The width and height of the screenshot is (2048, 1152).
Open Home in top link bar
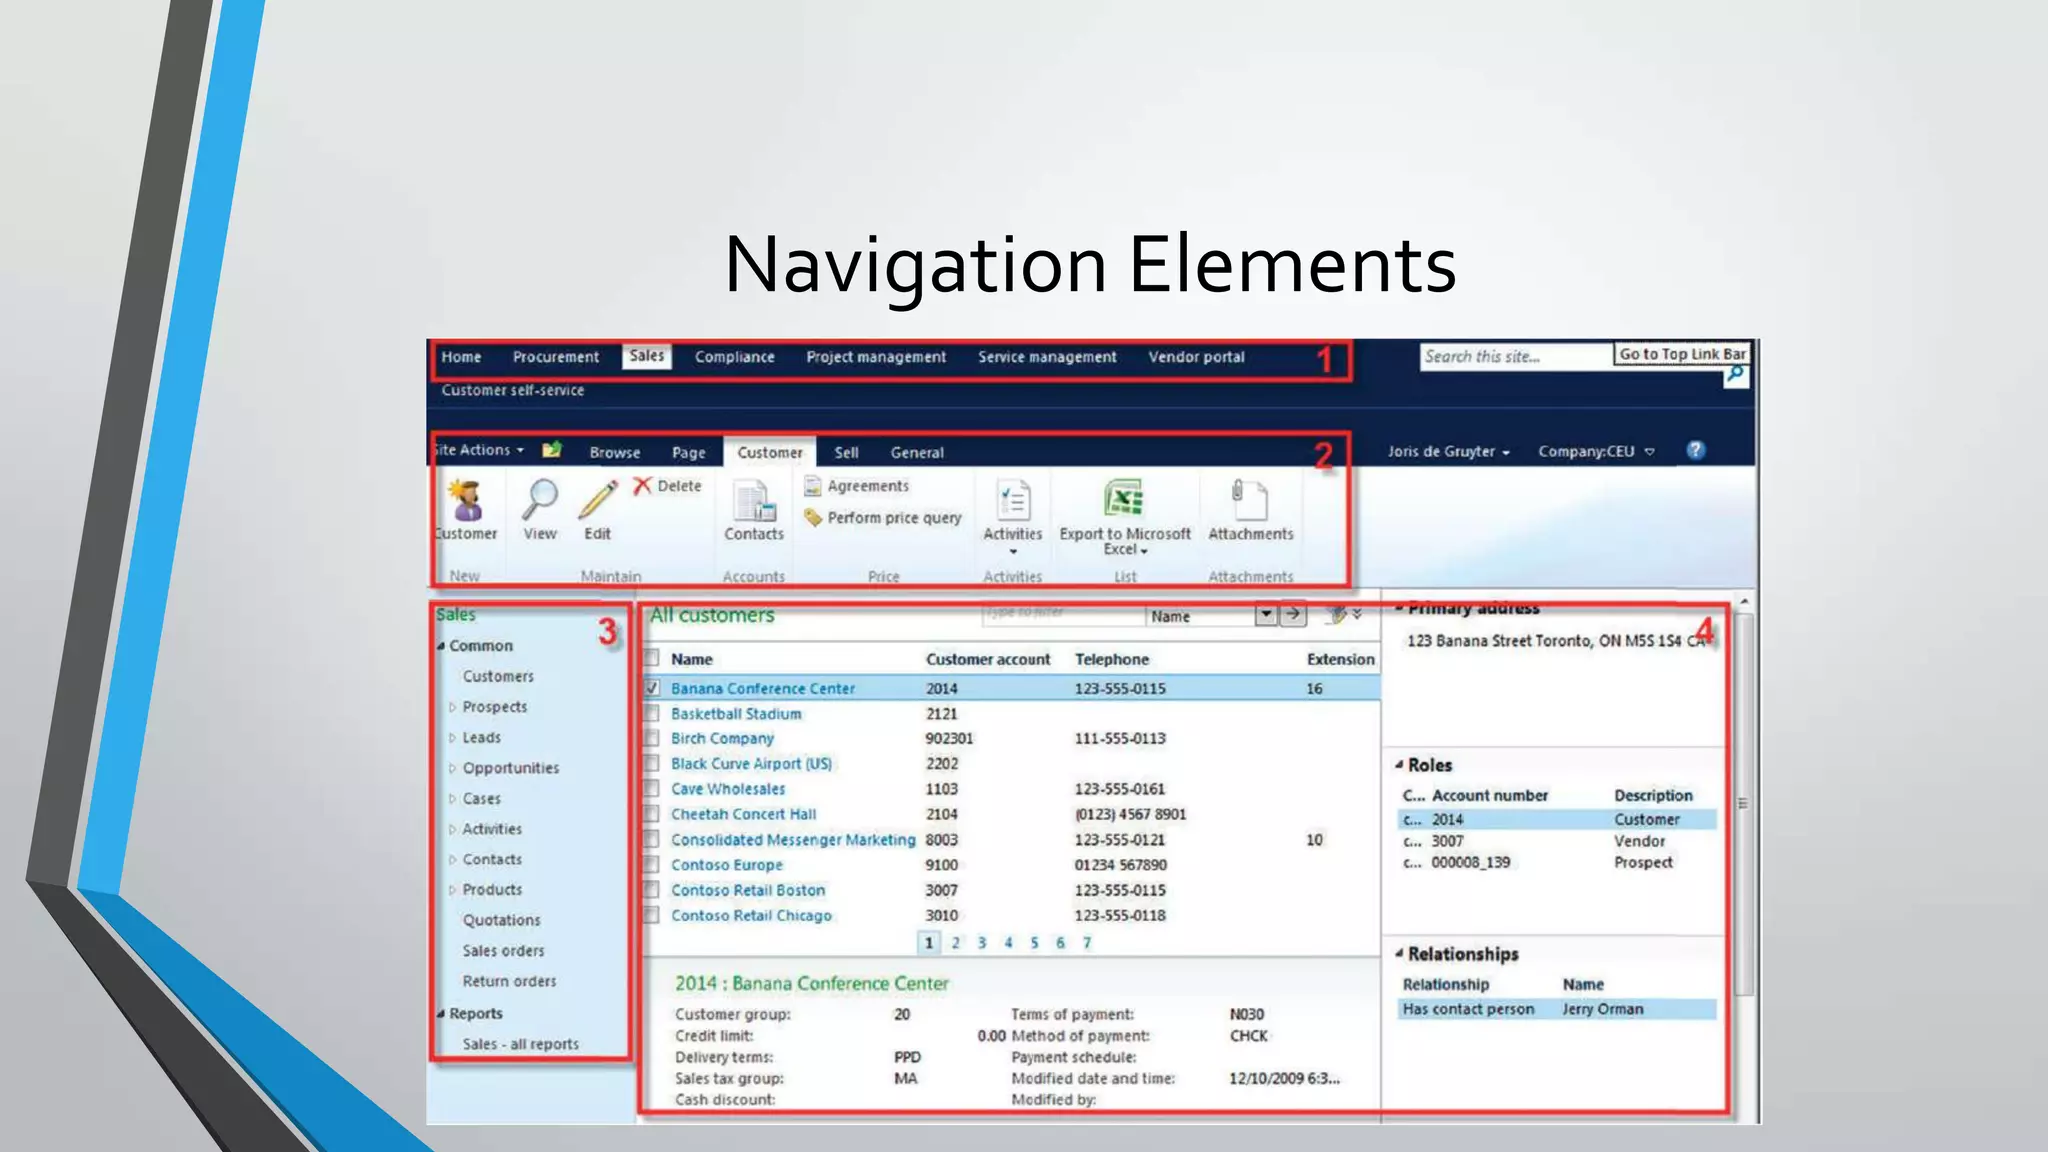coord(461,357)
